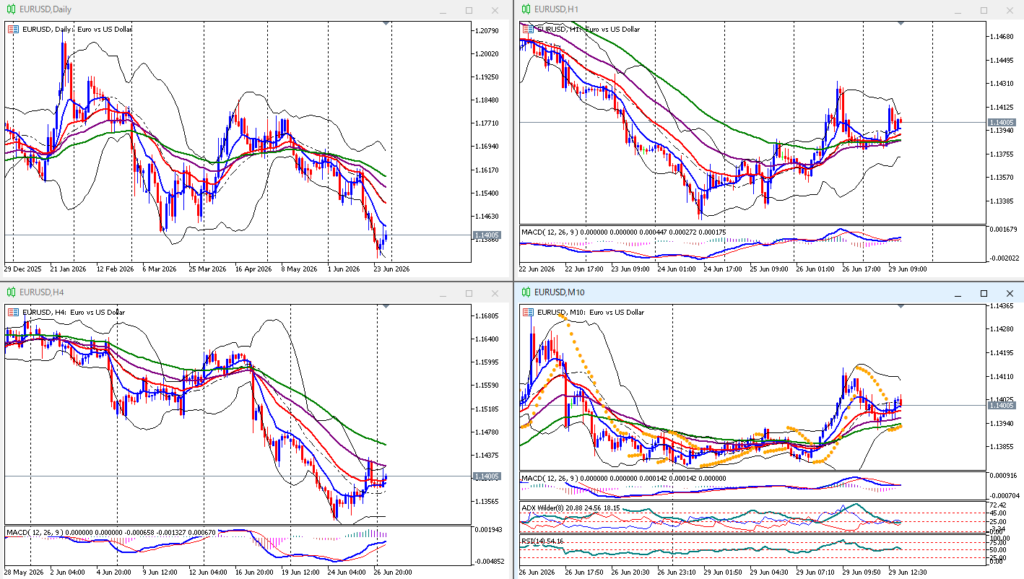Click the 'EURUSD, Daily: Euro vs US Dollar' chart caption
Screen dimensions: 1024x579
[x=77, y=29]
